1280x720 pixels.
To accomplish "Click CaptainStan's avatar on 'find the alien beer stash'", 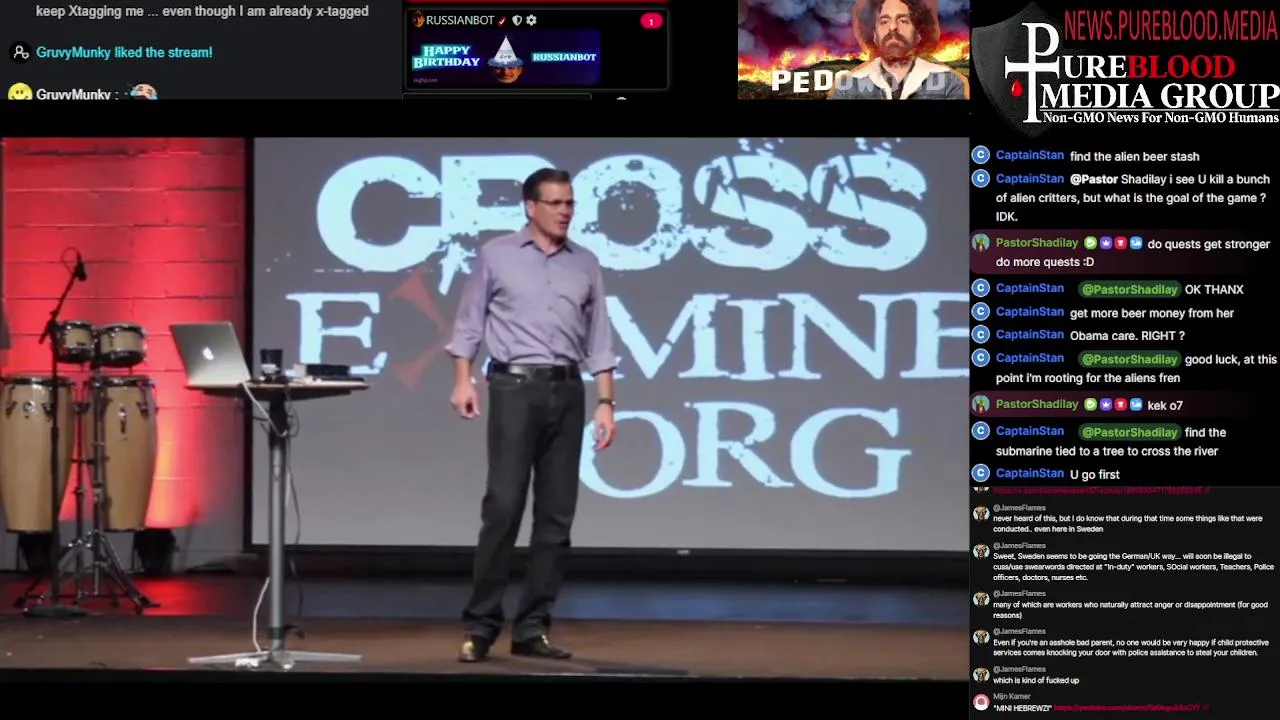I will coord(981,155).
